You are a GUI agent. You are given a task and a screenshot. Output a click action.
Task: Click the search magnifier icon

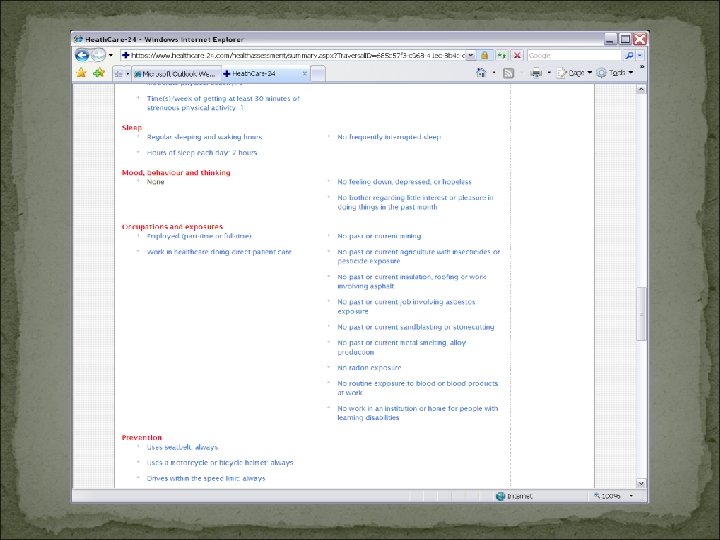coord(629,56)
